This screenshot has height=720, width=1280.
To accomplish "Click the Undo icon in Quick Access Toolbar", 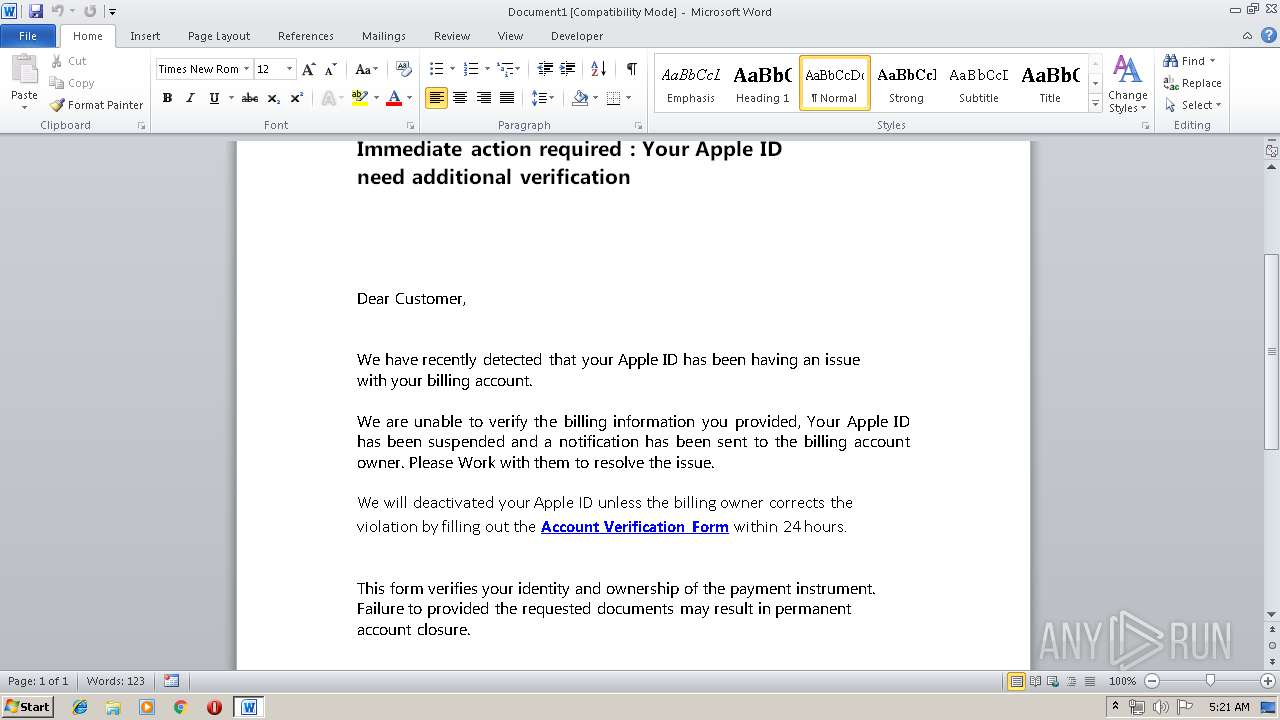I will click(58, 11).
